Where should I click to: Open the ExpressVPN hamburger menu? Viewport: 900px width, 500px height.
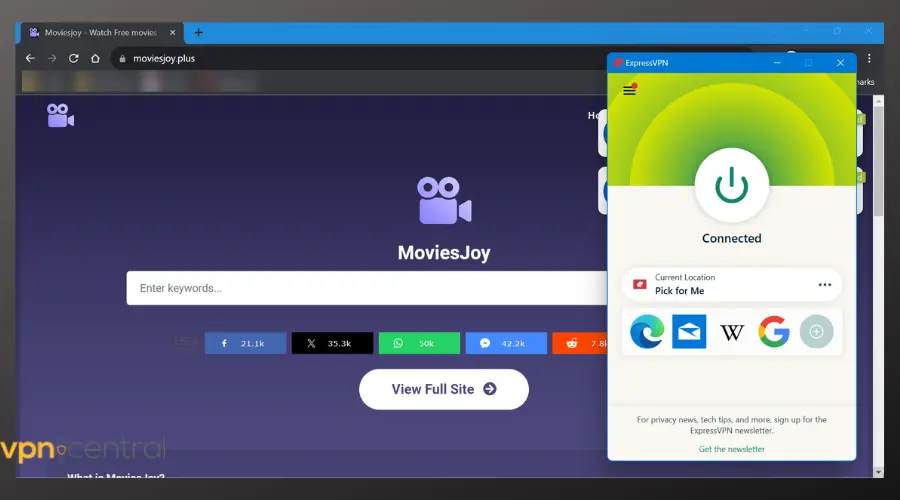[630, 90]
